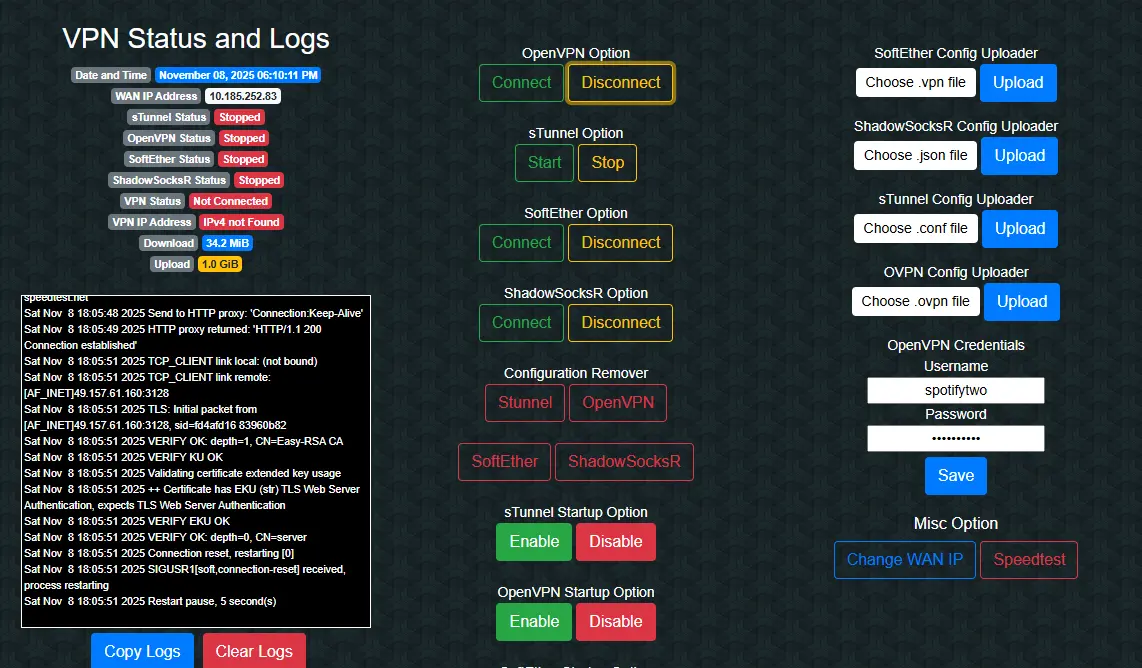The image size is (1142, 668).
Task: Click the sTunnel Status Stopped badge
Action: (240, 117)
